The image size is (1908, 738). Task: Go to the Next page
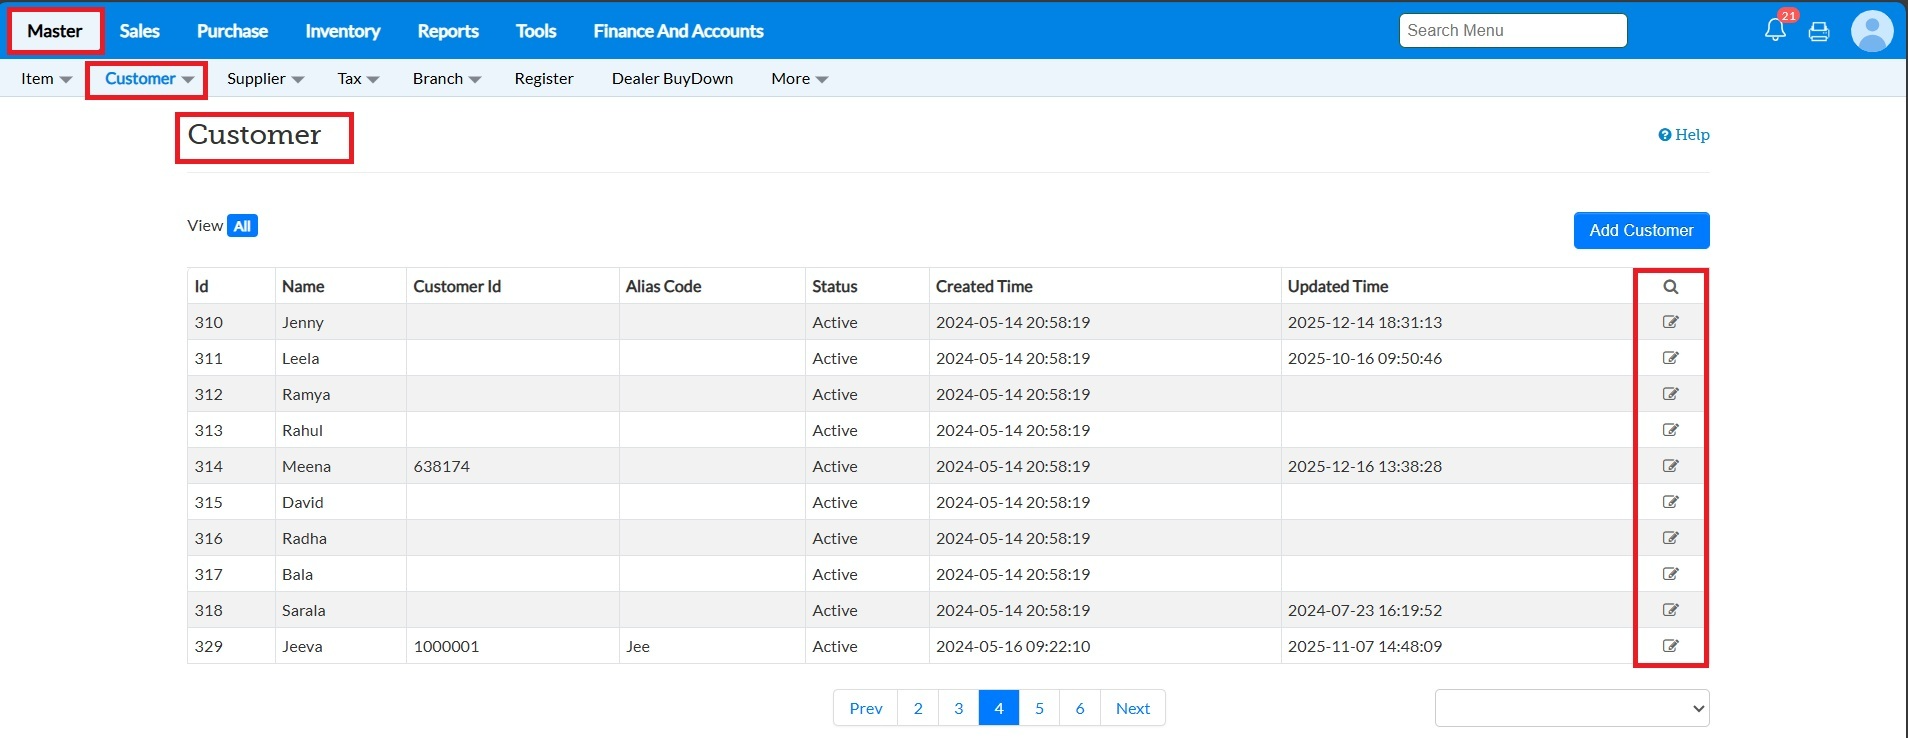coord(1132,708)
